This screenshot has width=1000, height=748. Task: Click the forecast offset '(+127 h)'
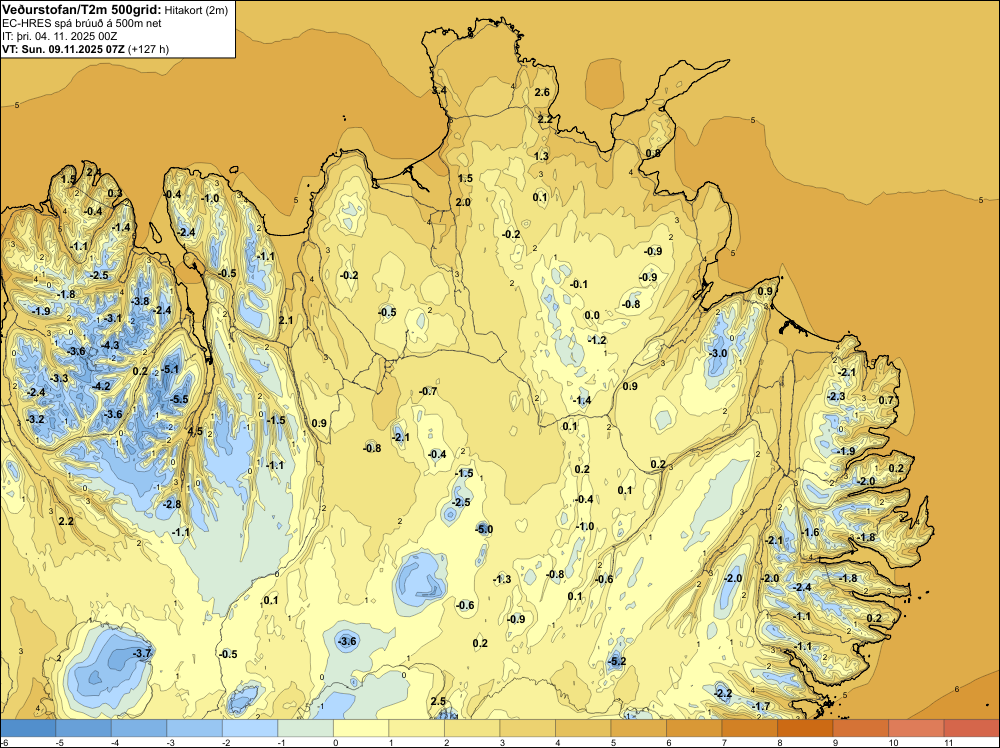[x=149, y=49]
